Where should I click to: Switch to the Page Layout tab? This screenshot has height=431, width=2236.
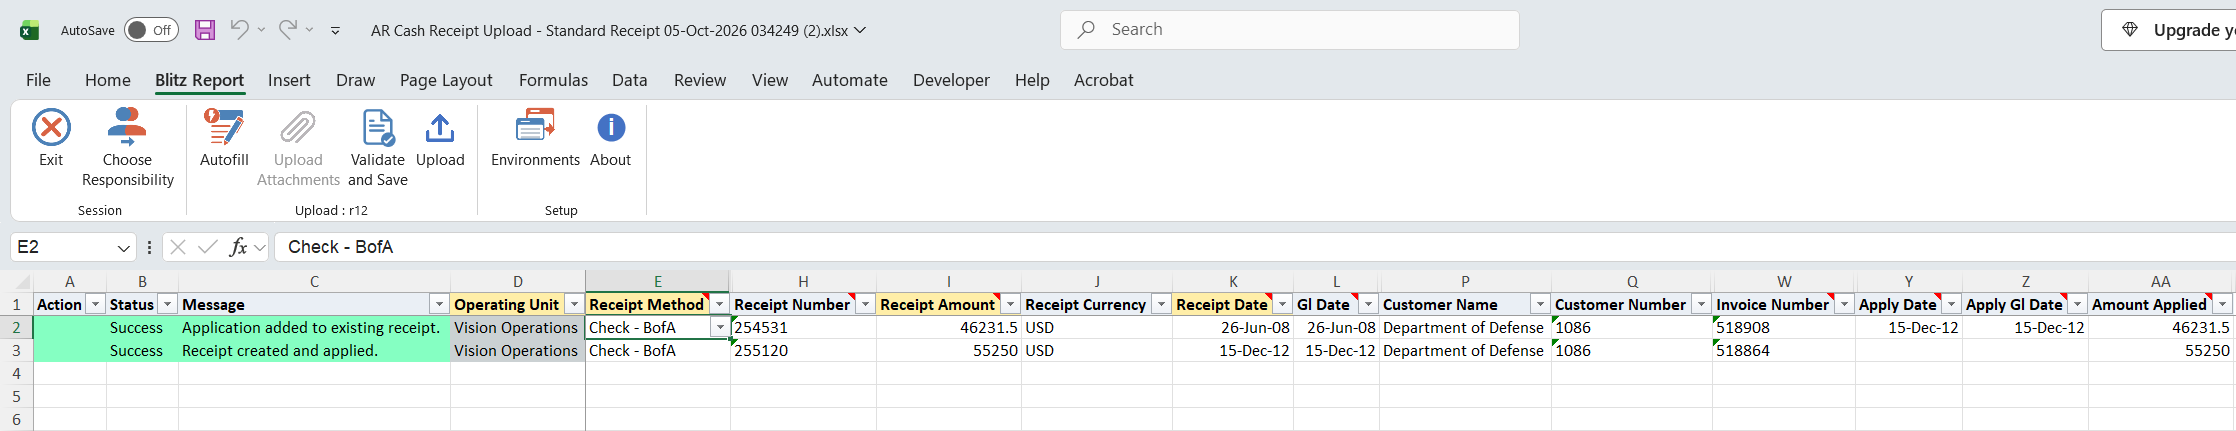[x=446, y=80]
